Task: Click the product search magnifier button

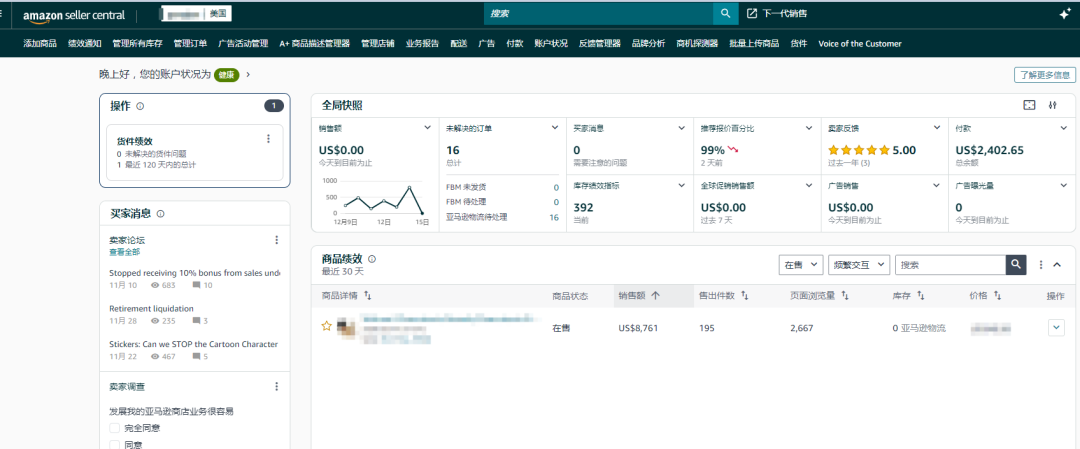Action: tap(1016, 264)
